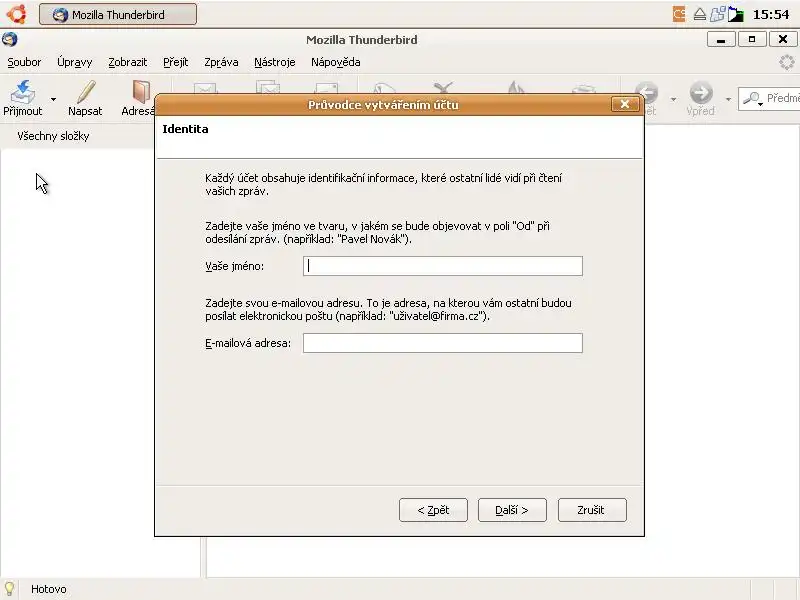This screenshot has width=800, height=600.
Task: Maximize the Mozilla Thunderbird window
Action: (x=752, y=39)
